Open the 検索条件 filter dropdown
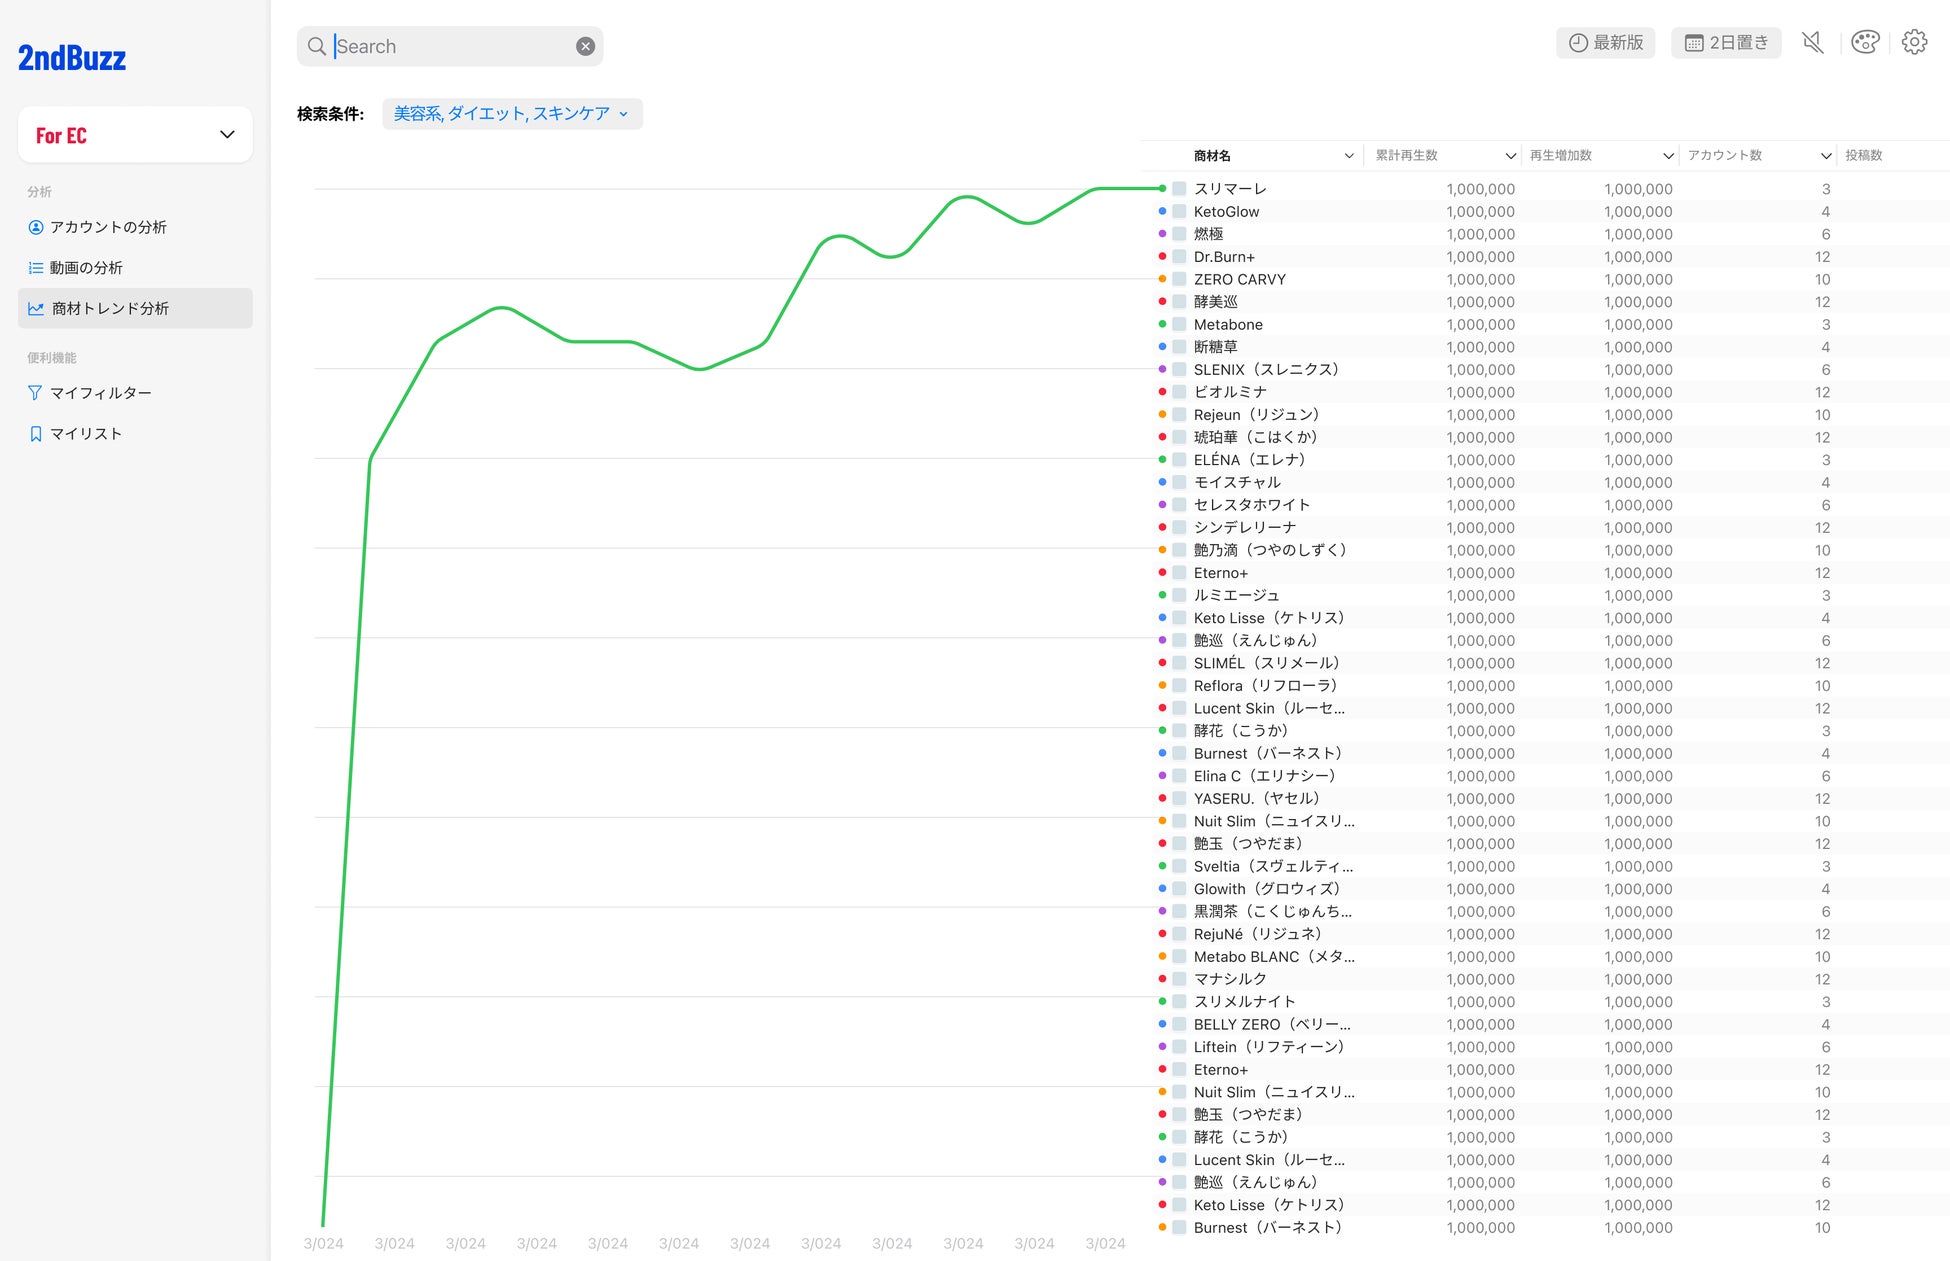Screen dimensions: 1950x1261 pyautogui.click(x=512, y=114)
